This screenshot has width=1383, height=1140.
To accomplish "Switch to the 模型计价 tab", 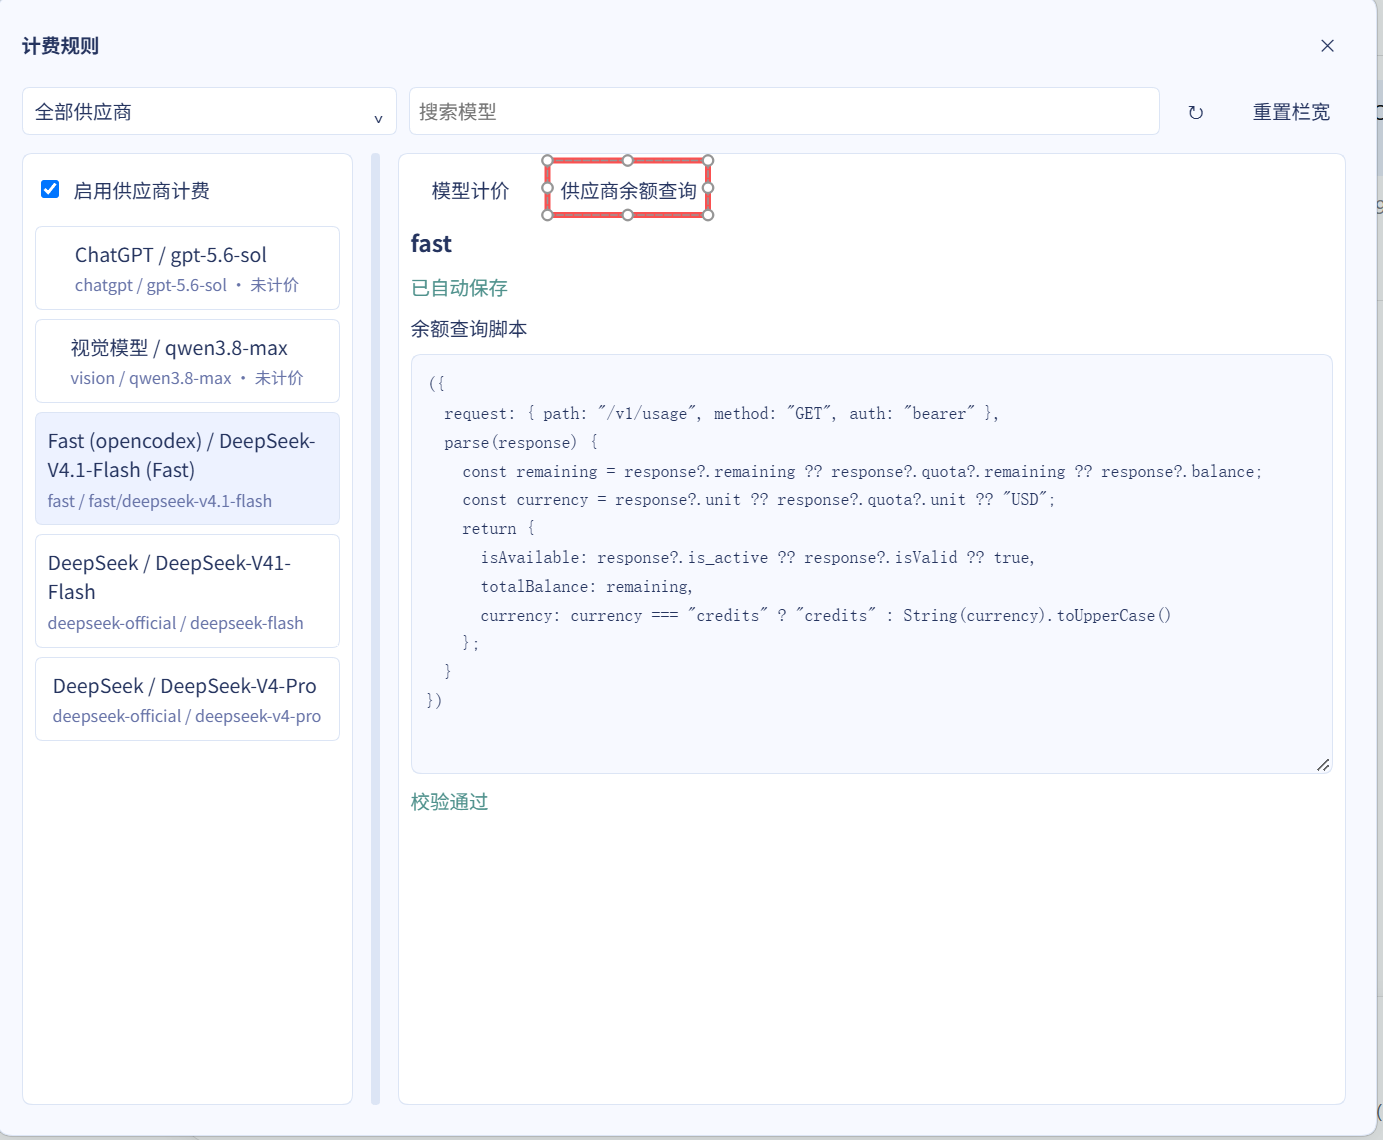I will (x=470, y=190).
